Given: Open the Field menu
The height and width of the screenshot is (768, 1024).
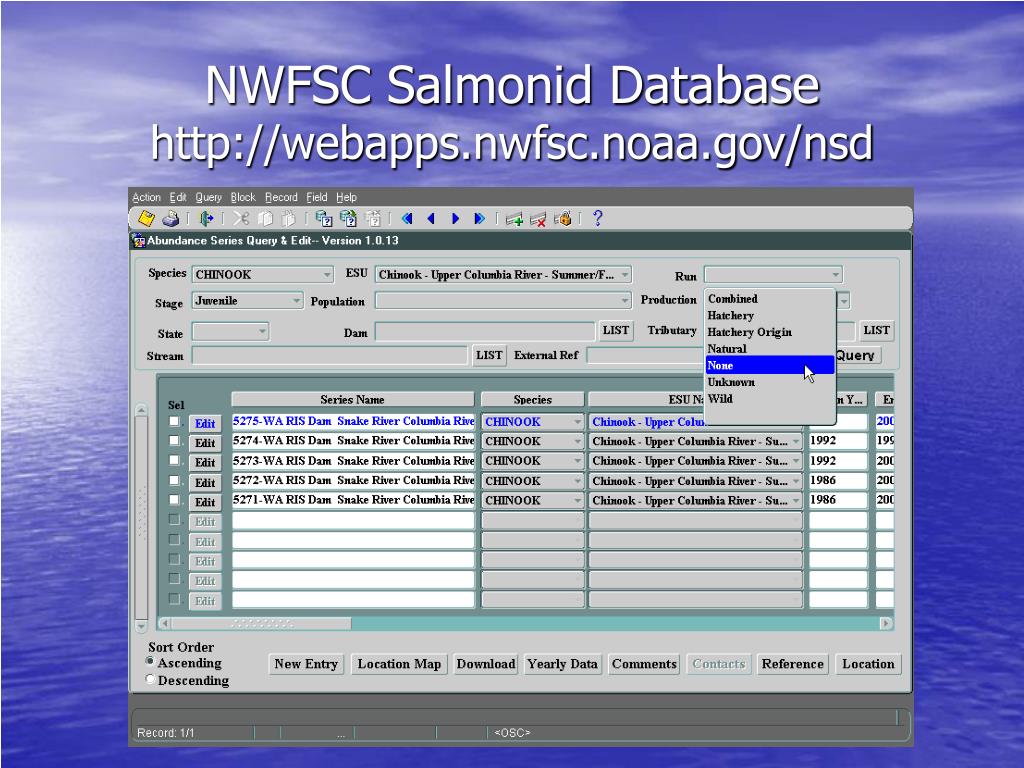Looking at the screenshot, I should pyautogui.click(x=317, y=197).
